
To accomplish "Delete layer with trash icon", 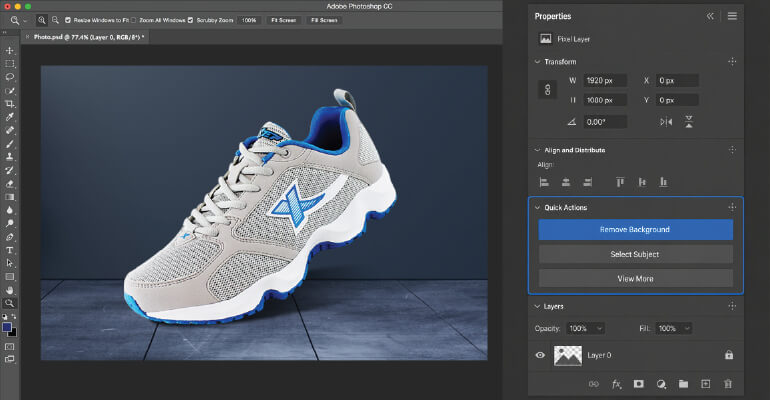I will pyautogui.click(x=728, y=384).
